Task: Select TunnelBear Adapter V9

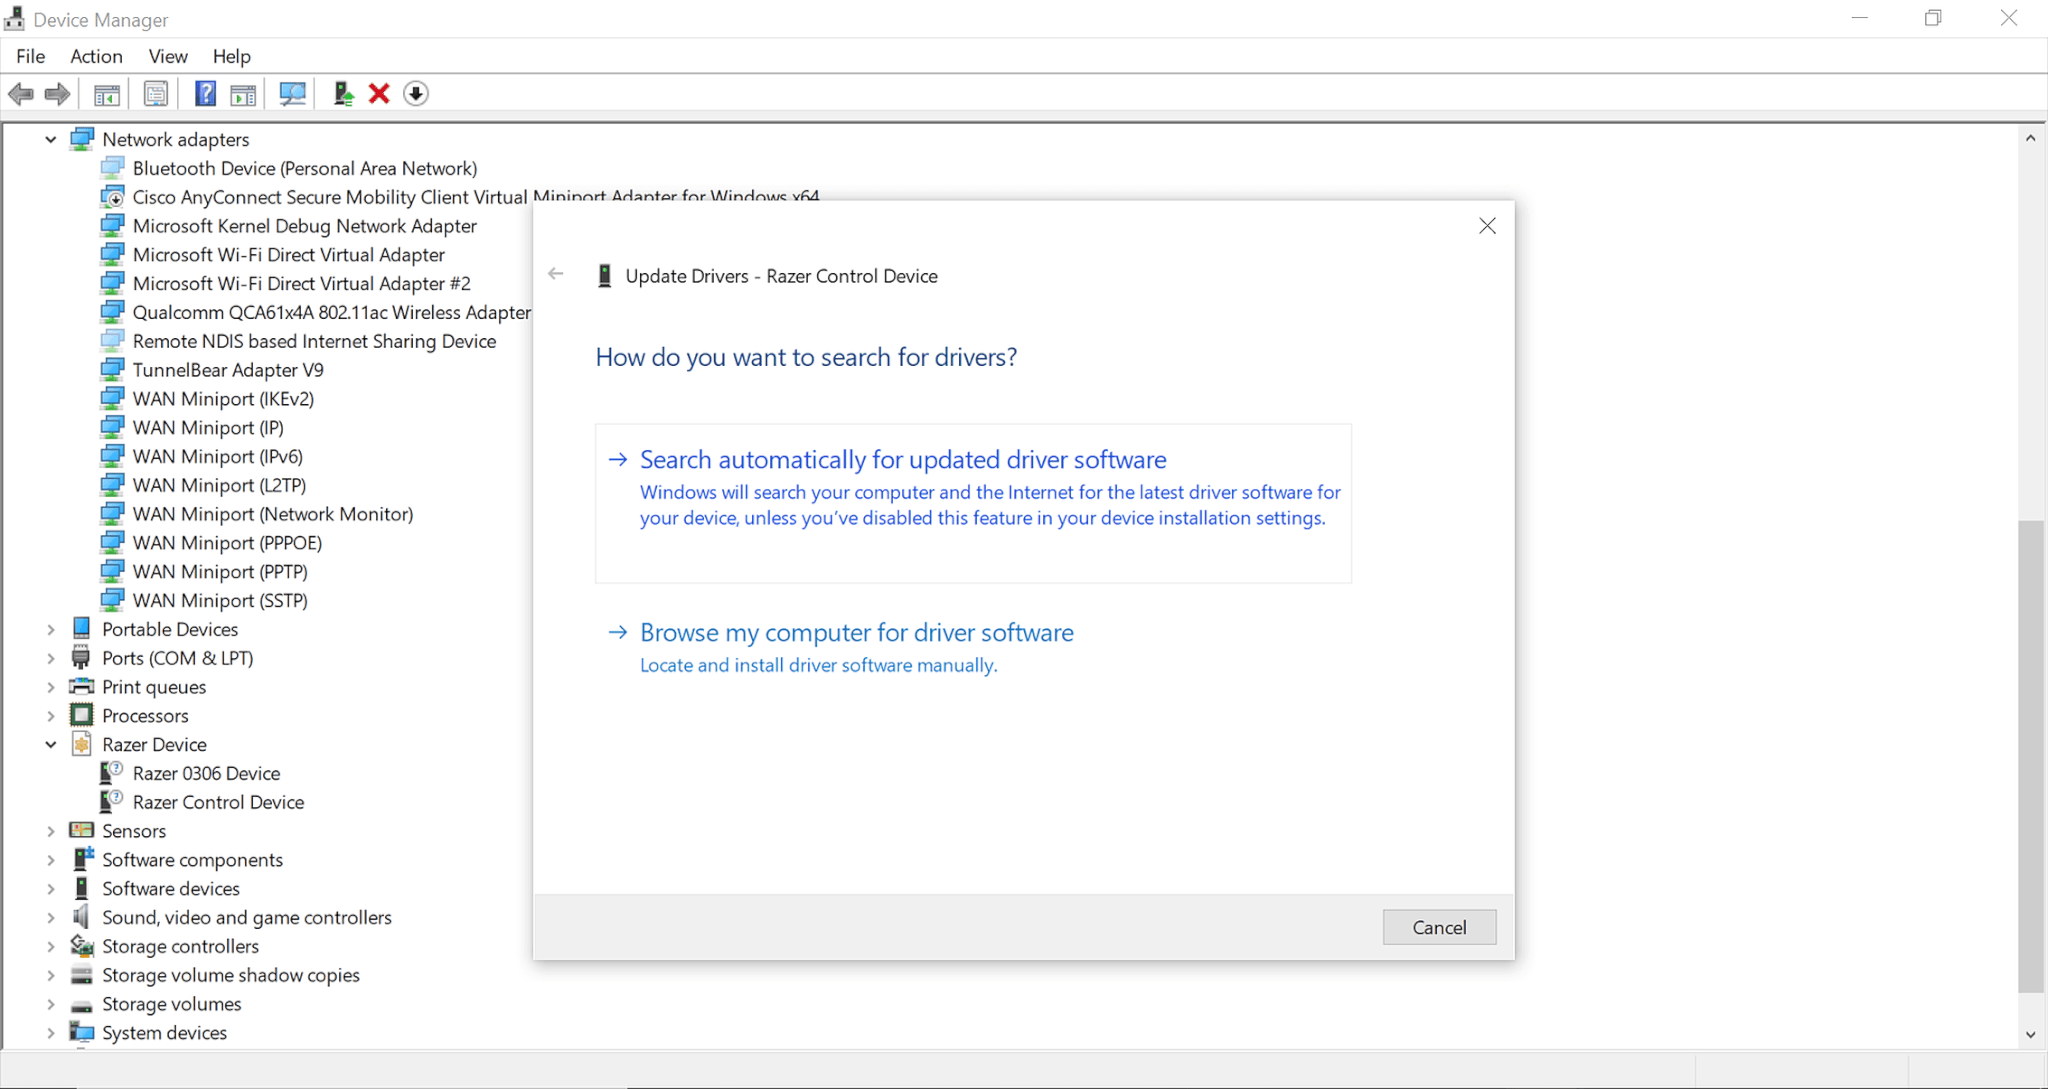Action: 228,370
